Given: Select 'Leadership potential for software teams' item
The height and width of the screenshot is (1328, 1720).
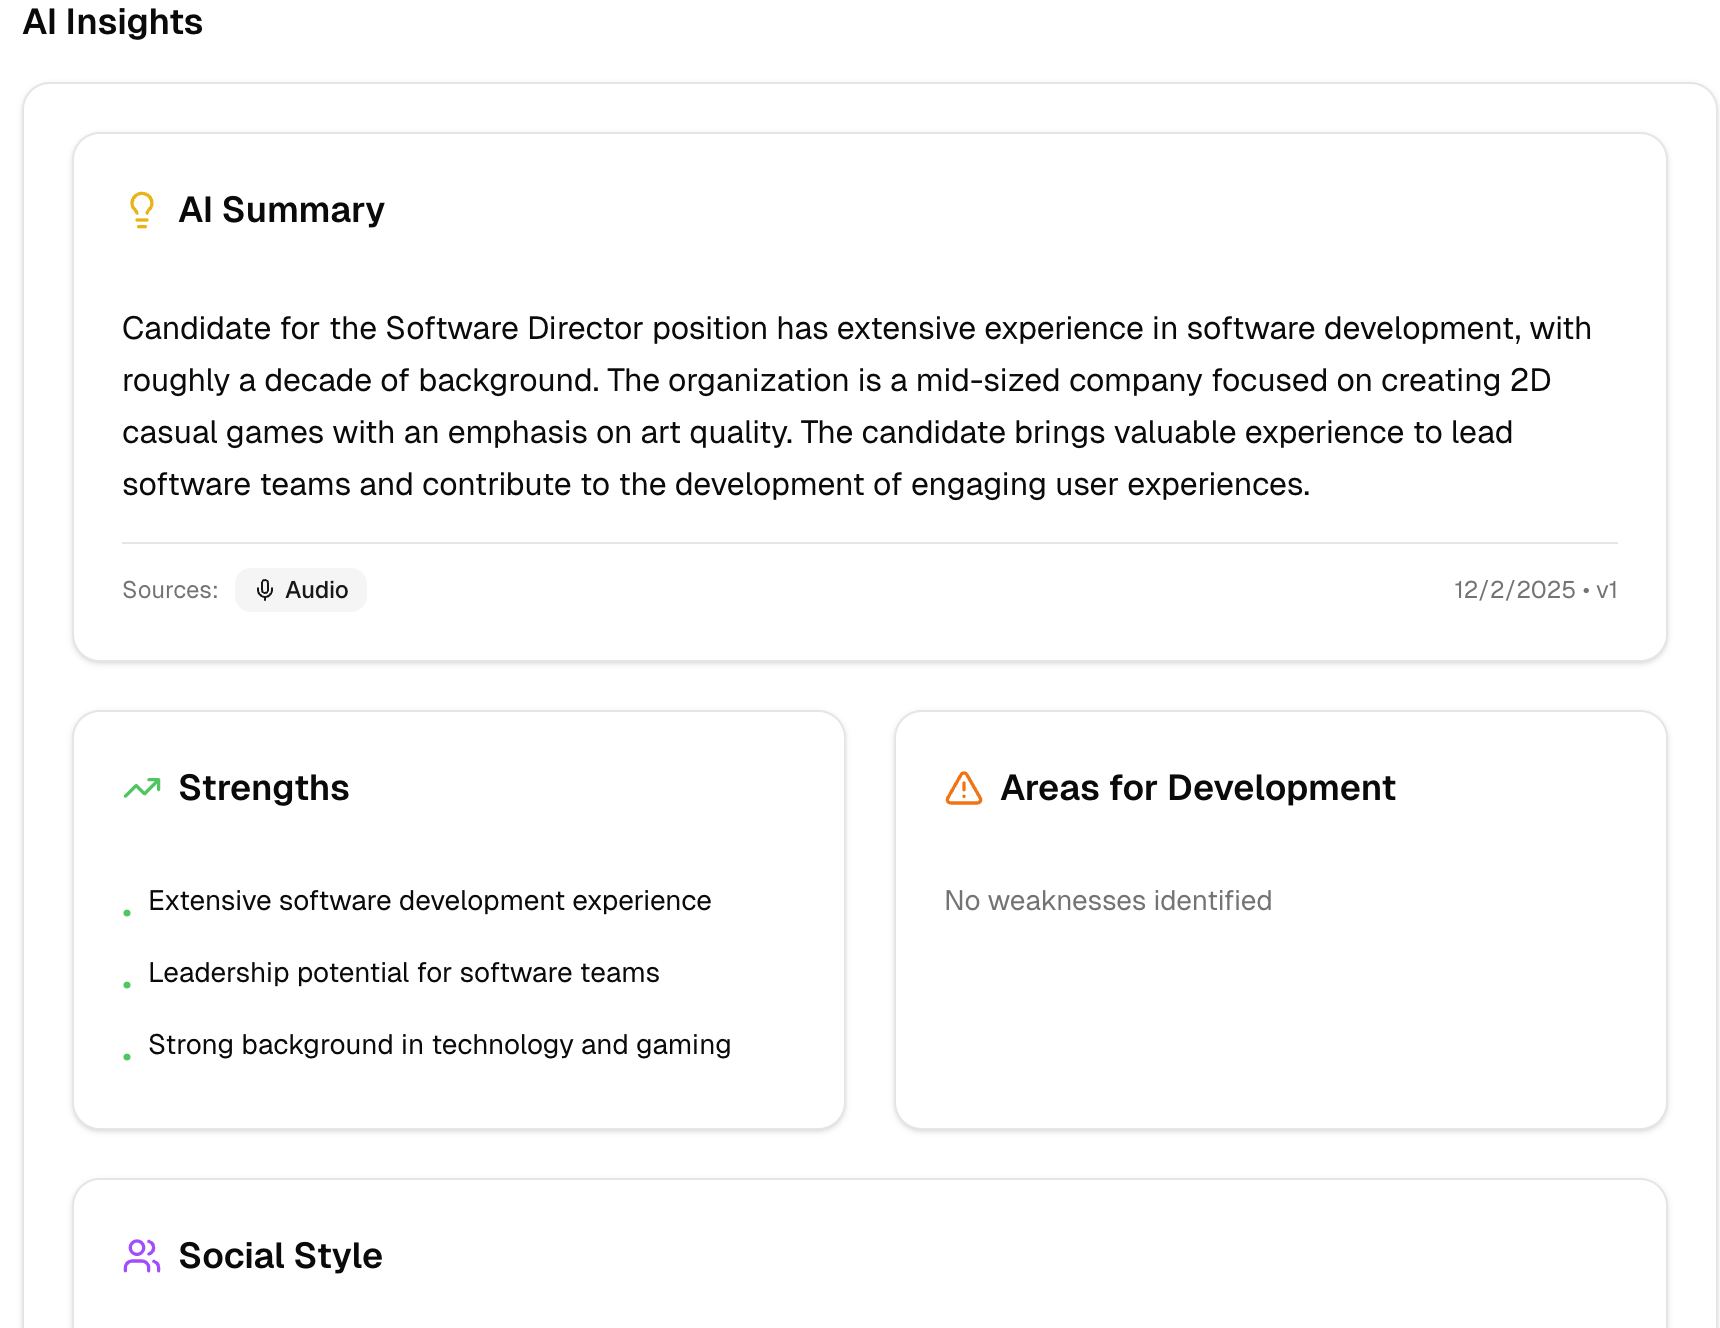Looking at the screenshot, I should [404, 973].
